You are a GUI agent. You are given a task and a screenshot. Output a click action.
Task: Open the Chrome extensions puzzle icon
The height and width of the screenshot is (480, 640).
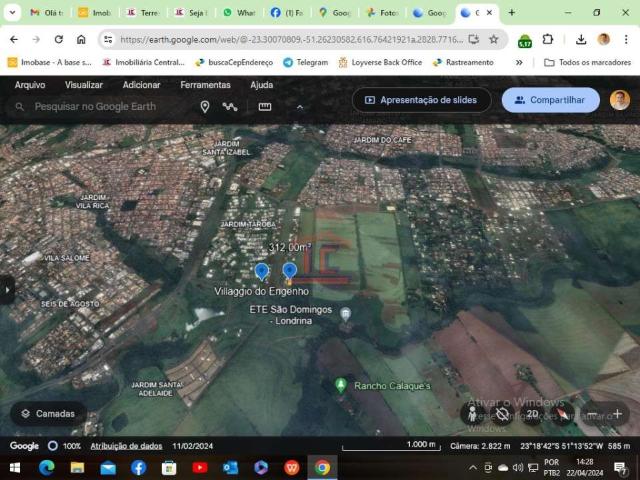pos(548,39)
